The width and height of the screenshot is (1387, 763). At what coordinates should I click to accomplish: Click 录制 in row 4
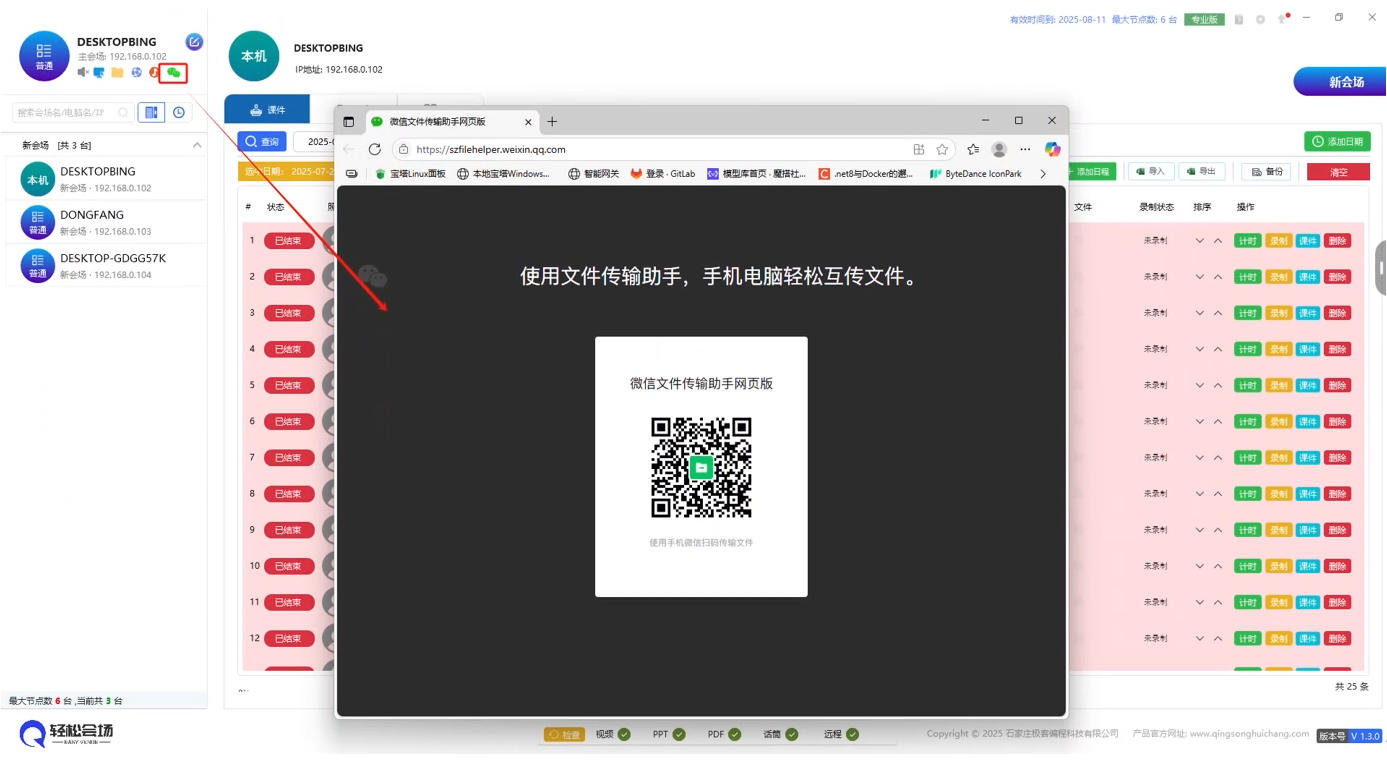click(x=1278, y=349)
